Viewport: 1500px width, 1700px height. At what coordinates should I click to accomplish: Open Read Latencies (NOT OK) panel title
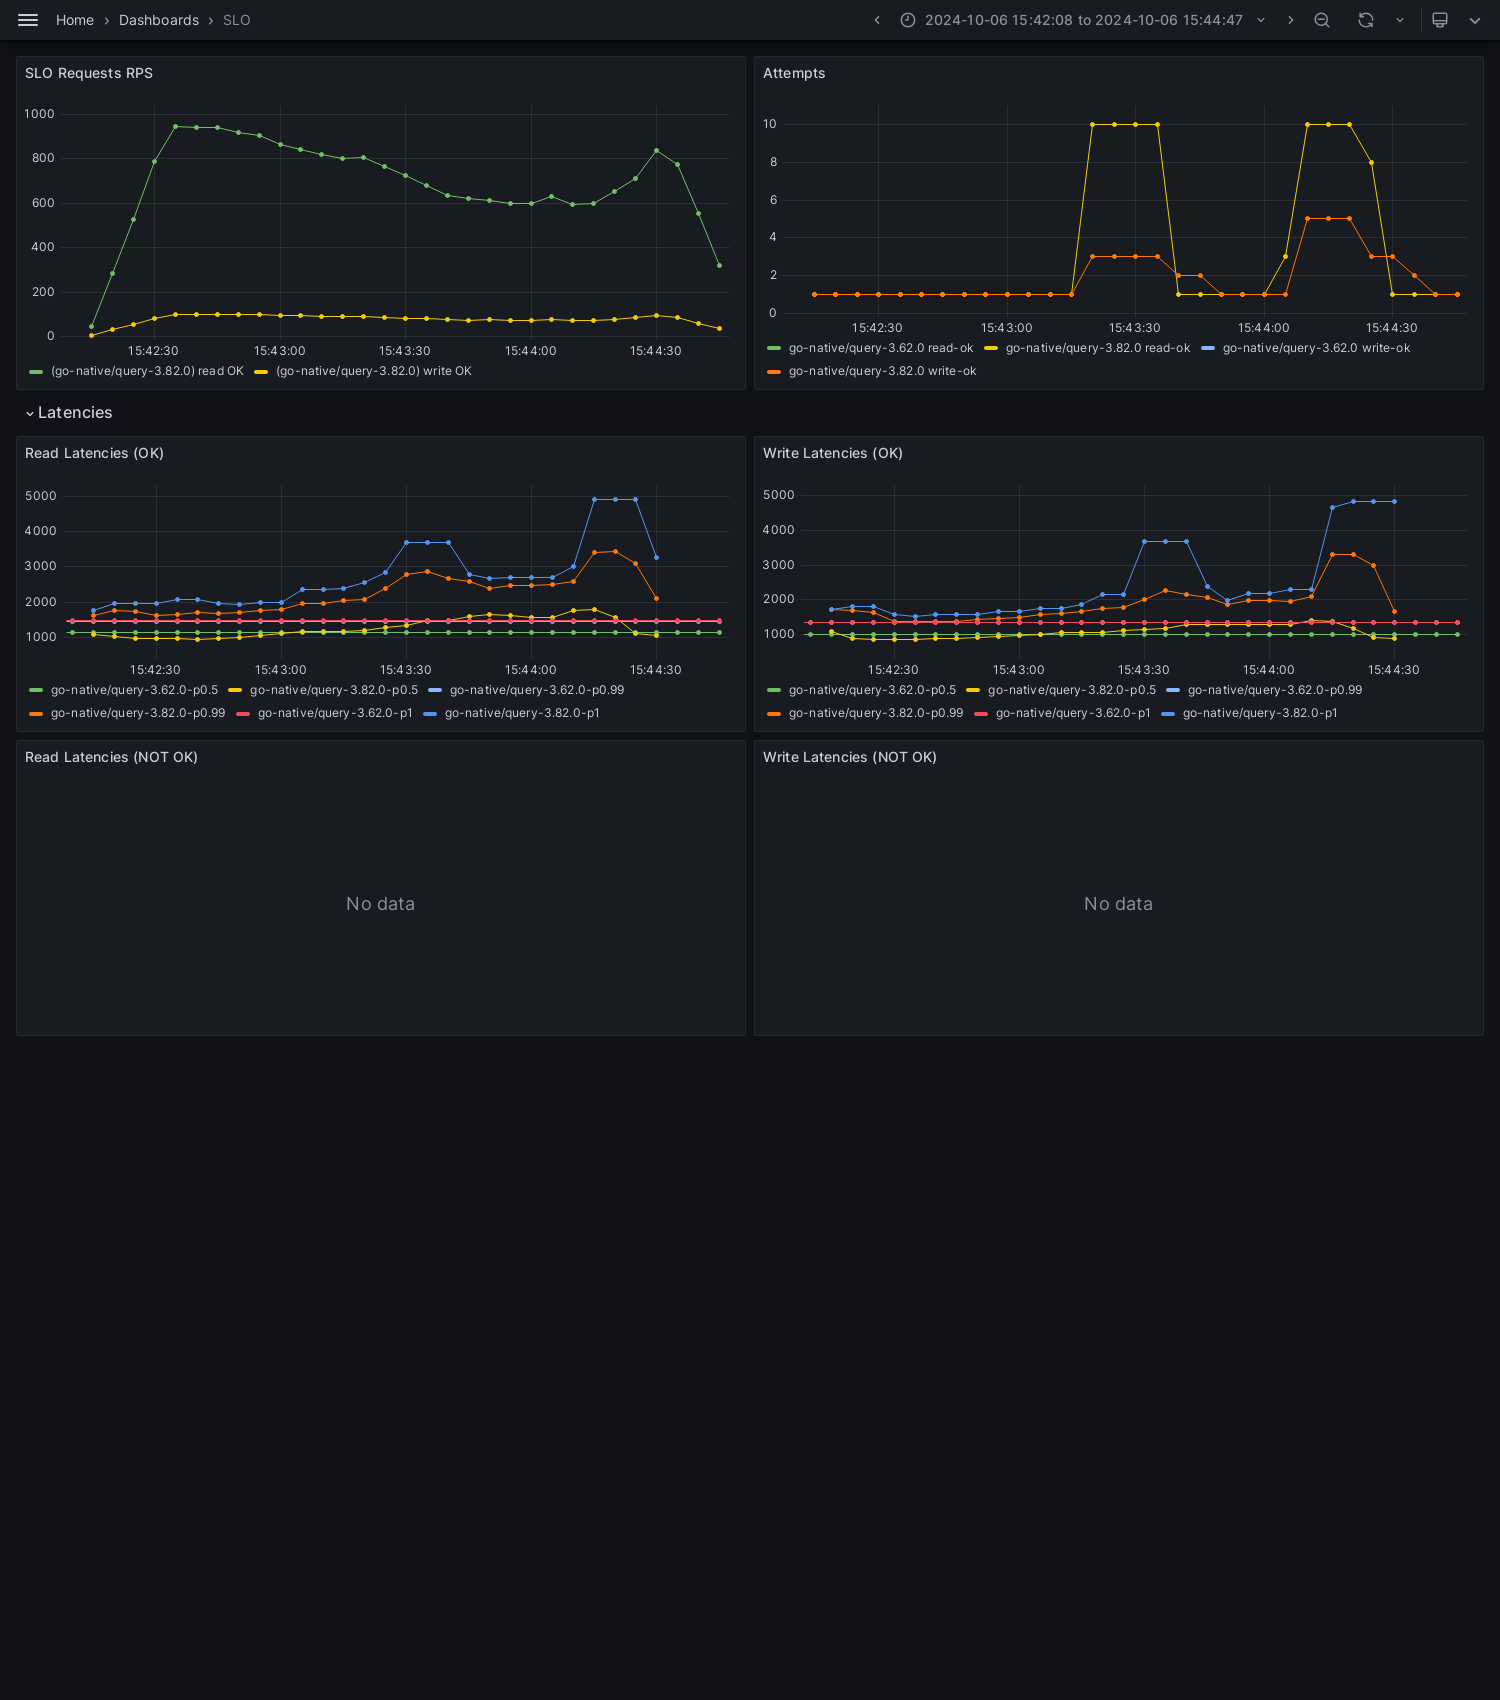point(111,757)
